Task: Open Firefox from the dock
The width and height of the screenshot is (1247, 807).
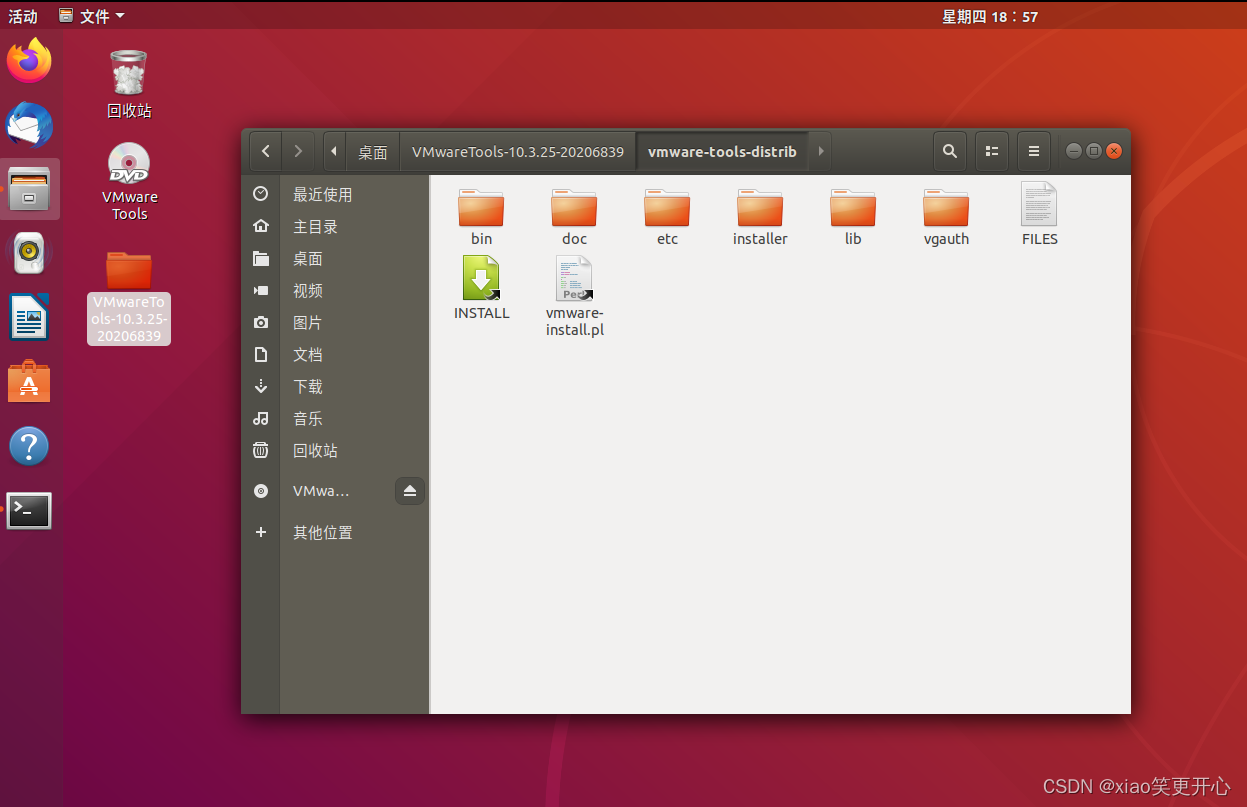Action: point(29,61)
